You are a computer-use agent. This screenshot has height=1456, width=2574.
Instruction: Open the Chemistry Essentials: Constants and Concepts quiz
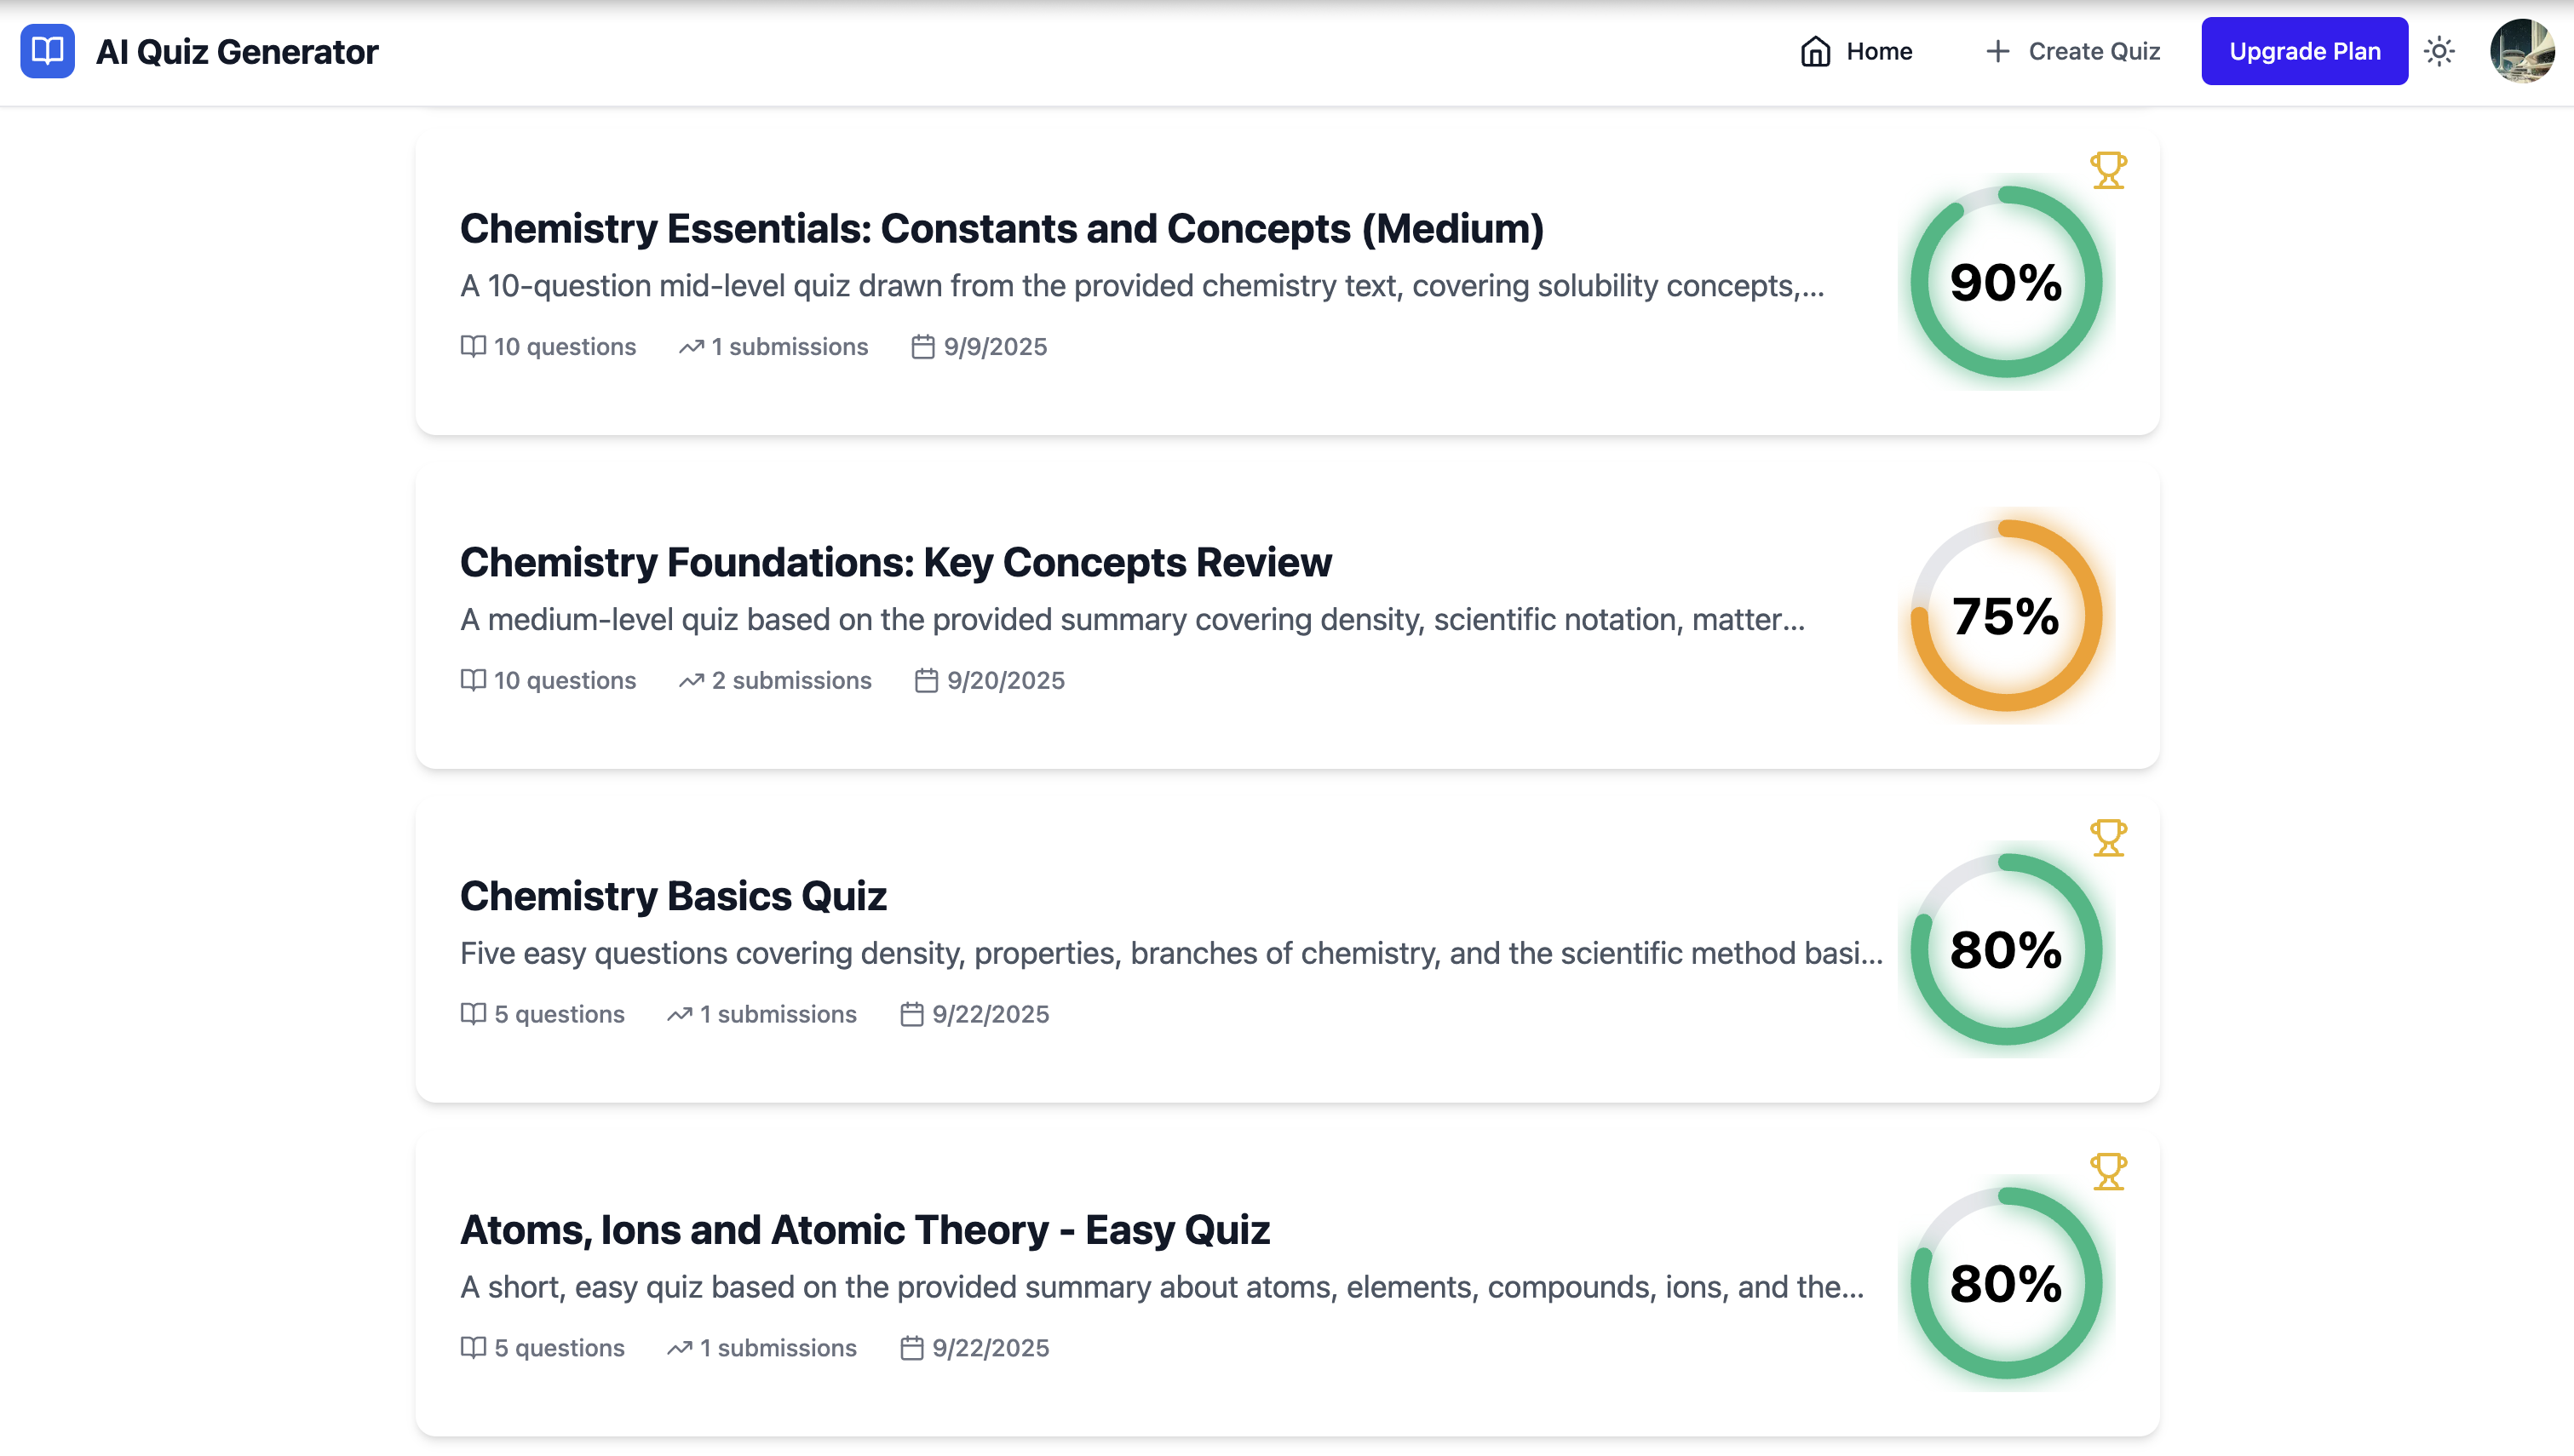[x=1001, y=228]
